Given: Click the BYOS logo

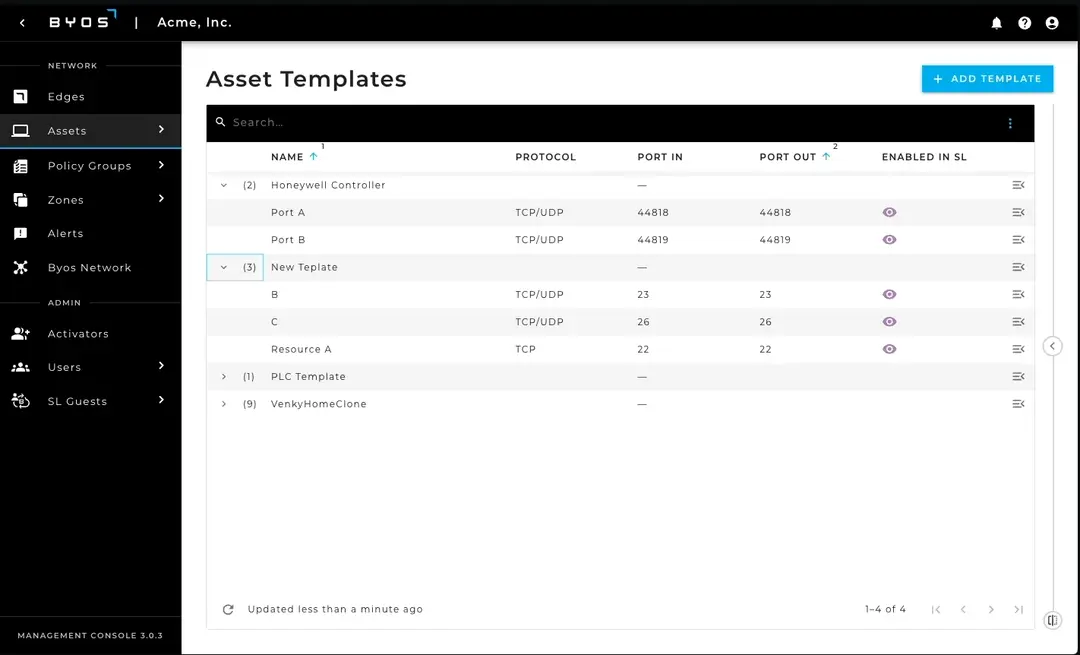Looking at the screenshot, I should [82, 21].
